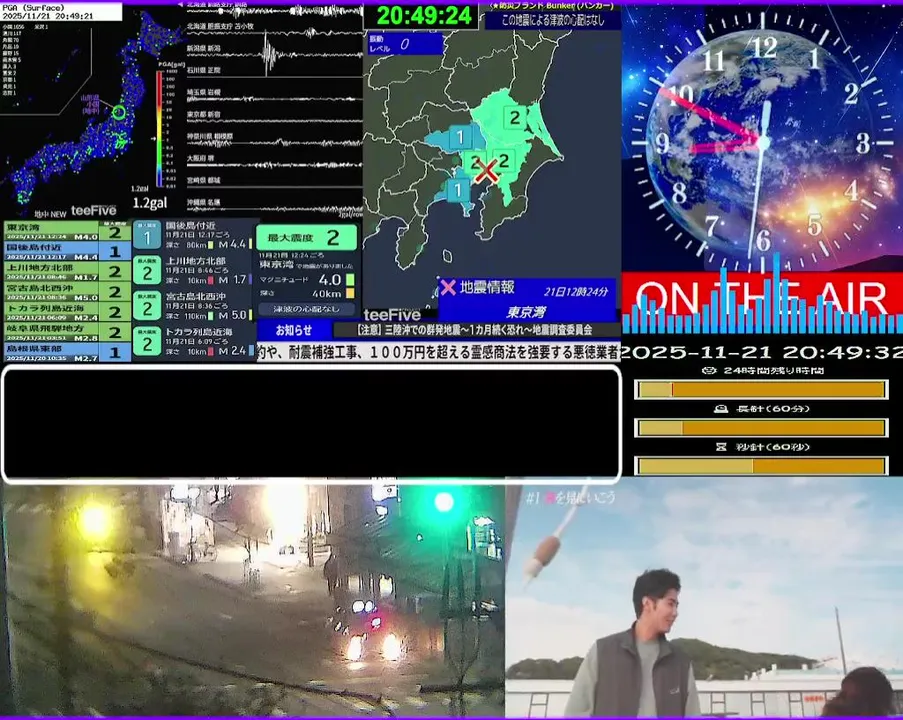Click the 最大震度 2 green panel

[306, 237]
